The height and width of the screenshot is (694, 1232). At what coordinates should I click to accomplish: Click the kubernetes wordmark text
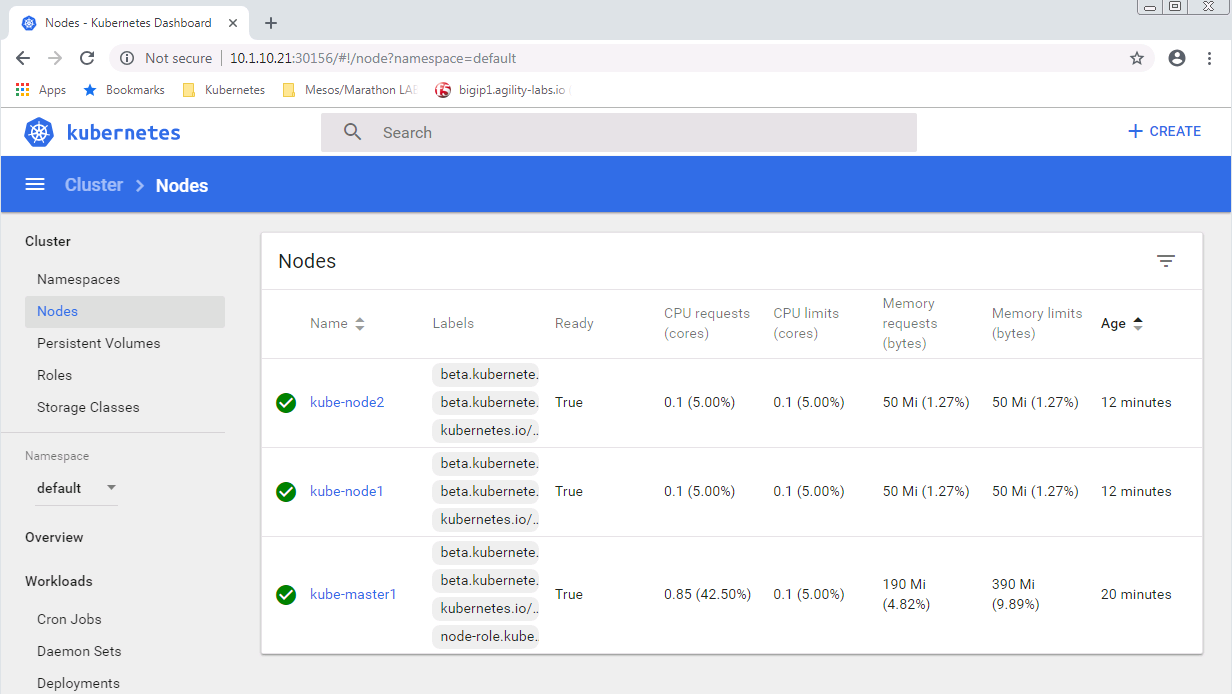click(124, 132)
